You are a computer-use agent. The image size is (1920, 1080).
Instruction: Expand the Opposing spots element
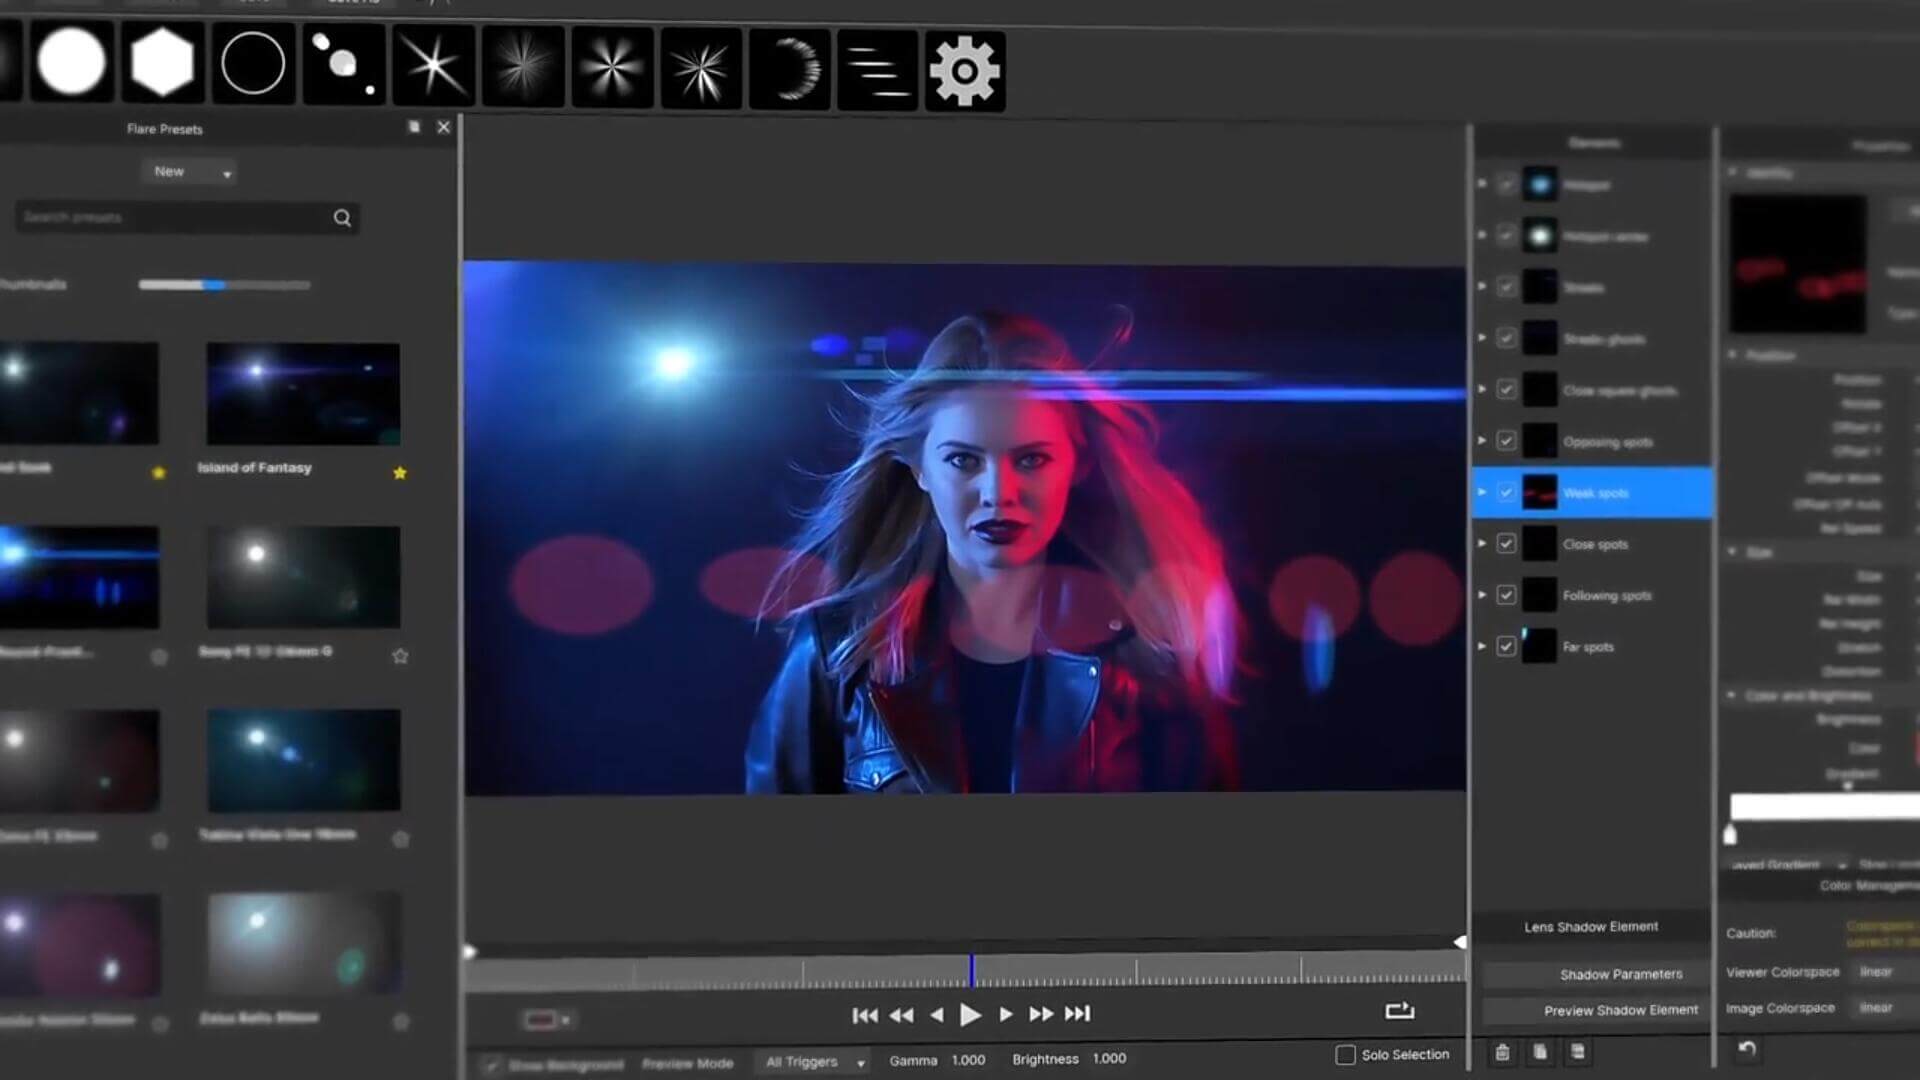point(1482,441)
